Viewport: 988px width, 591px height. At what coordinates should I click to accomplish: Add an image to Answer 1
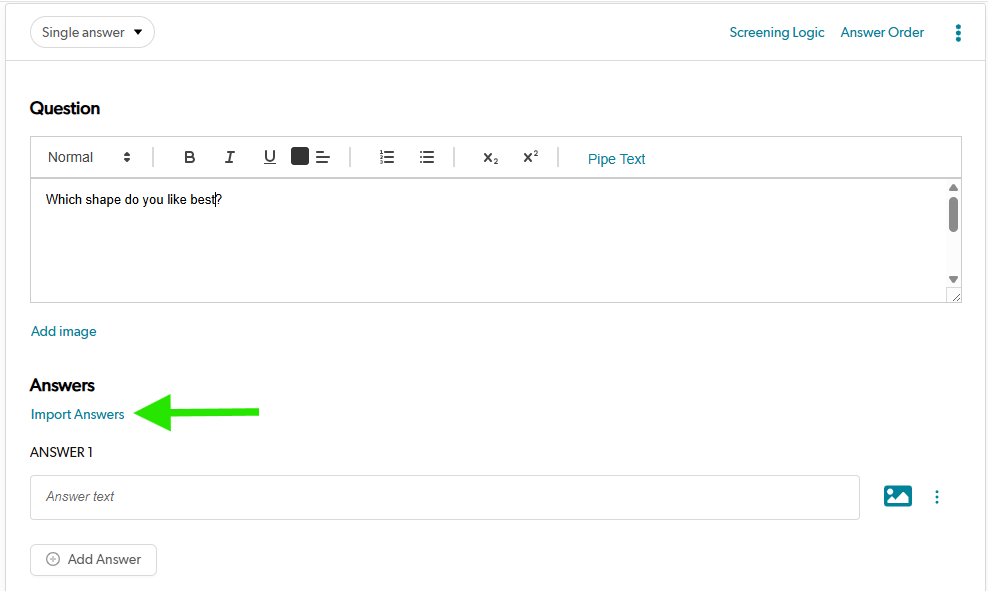click(x=897, y=496)
